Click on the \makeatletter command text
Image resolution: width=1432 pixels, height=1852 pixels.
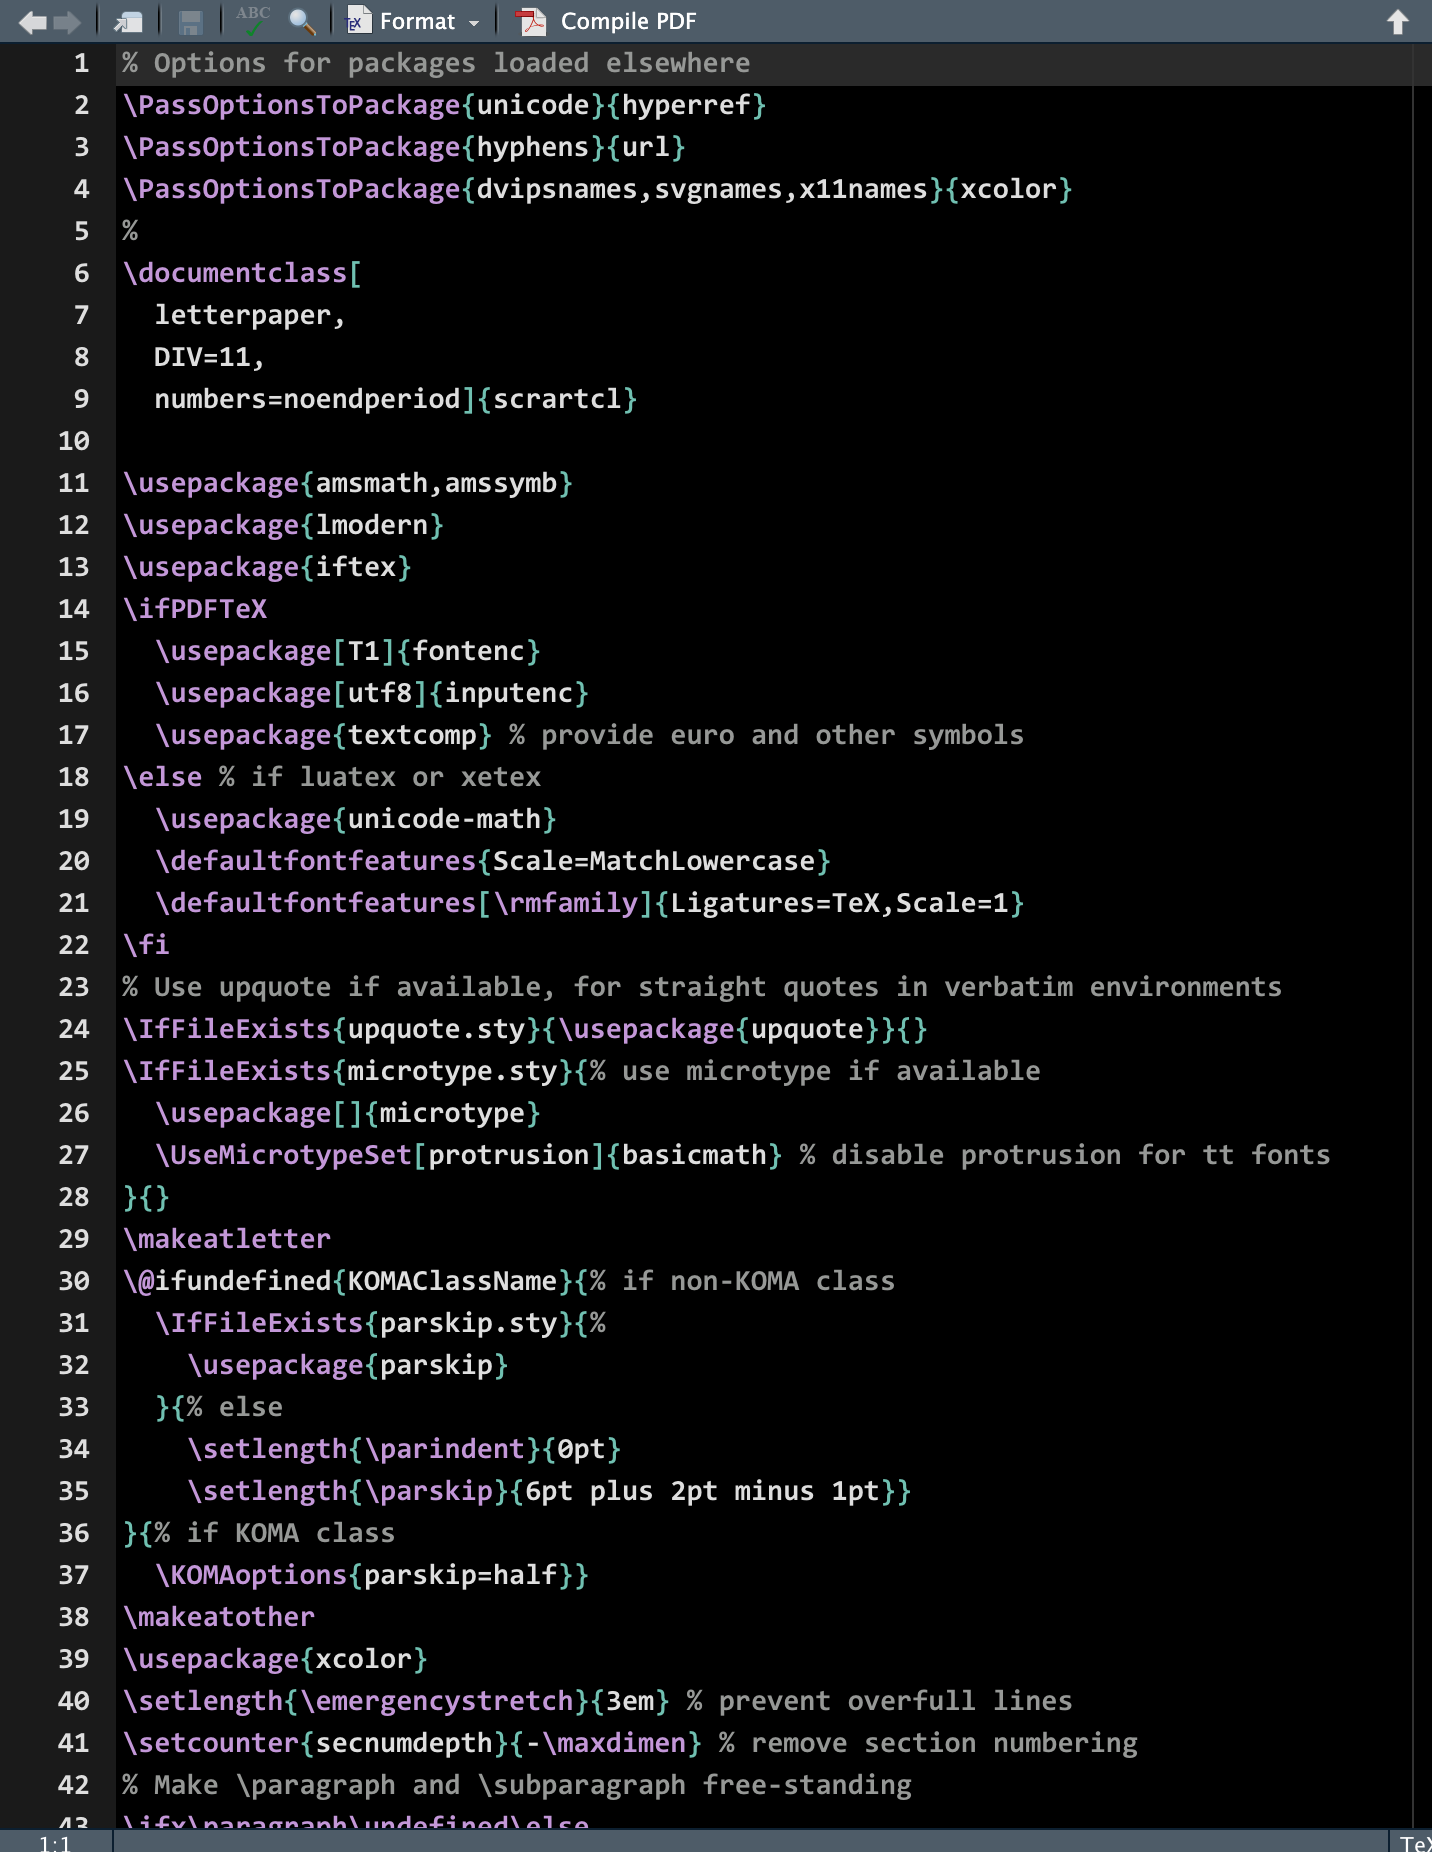click(x=227, y=1239)
